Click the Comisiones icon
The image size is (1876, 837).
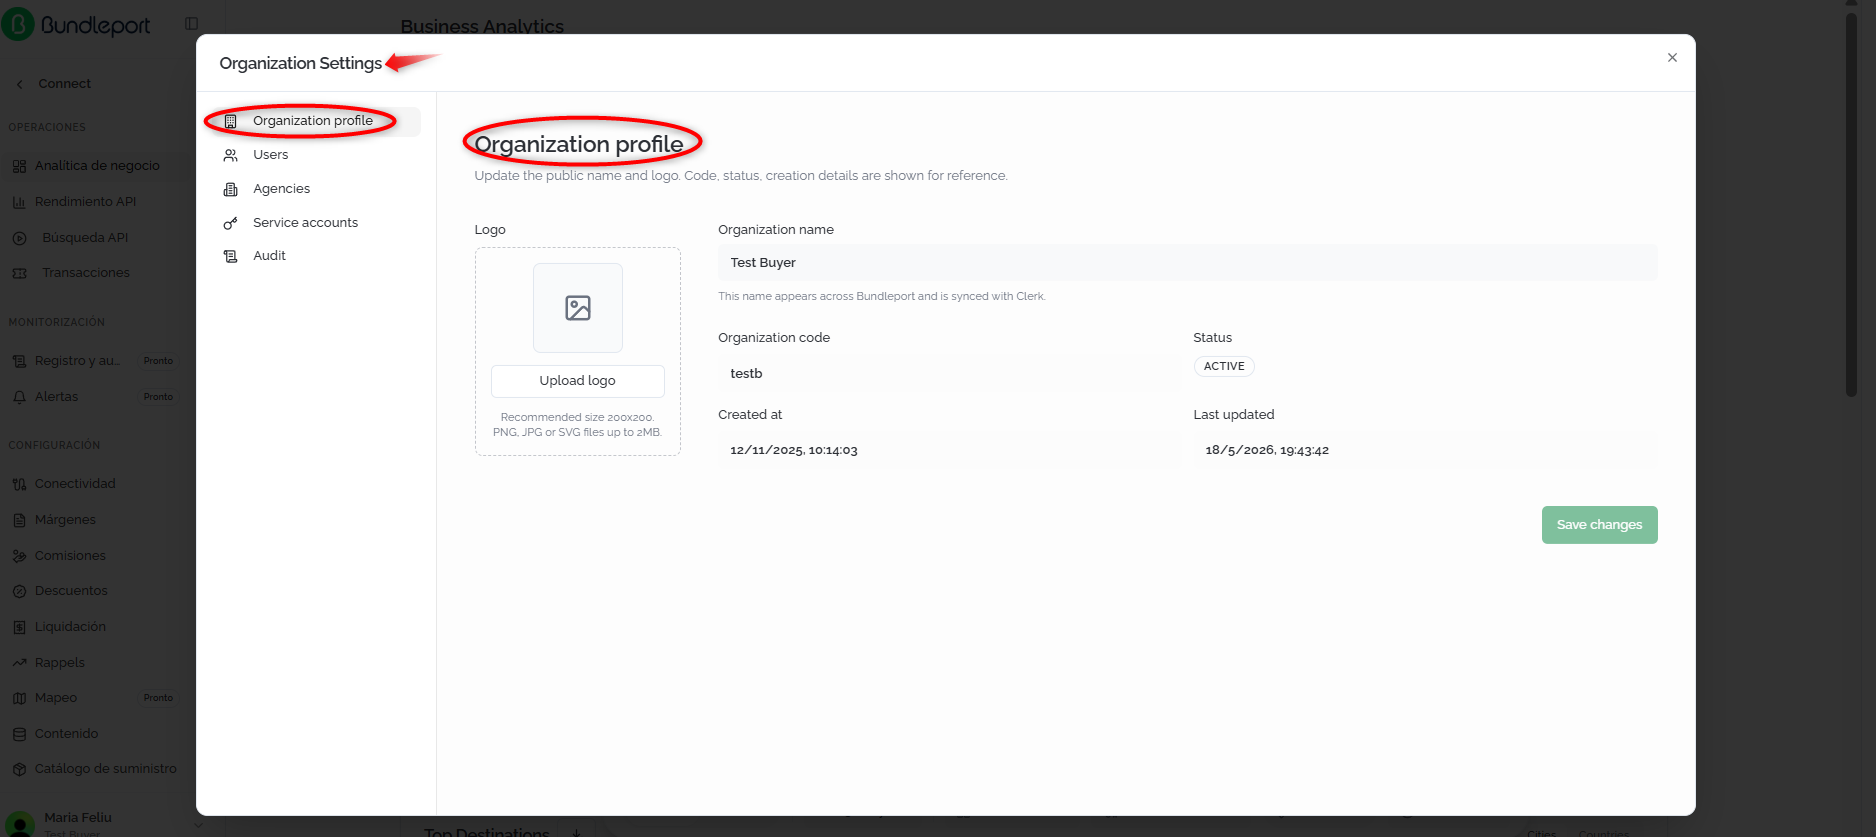pyautogui.click(x=19, y=556)
